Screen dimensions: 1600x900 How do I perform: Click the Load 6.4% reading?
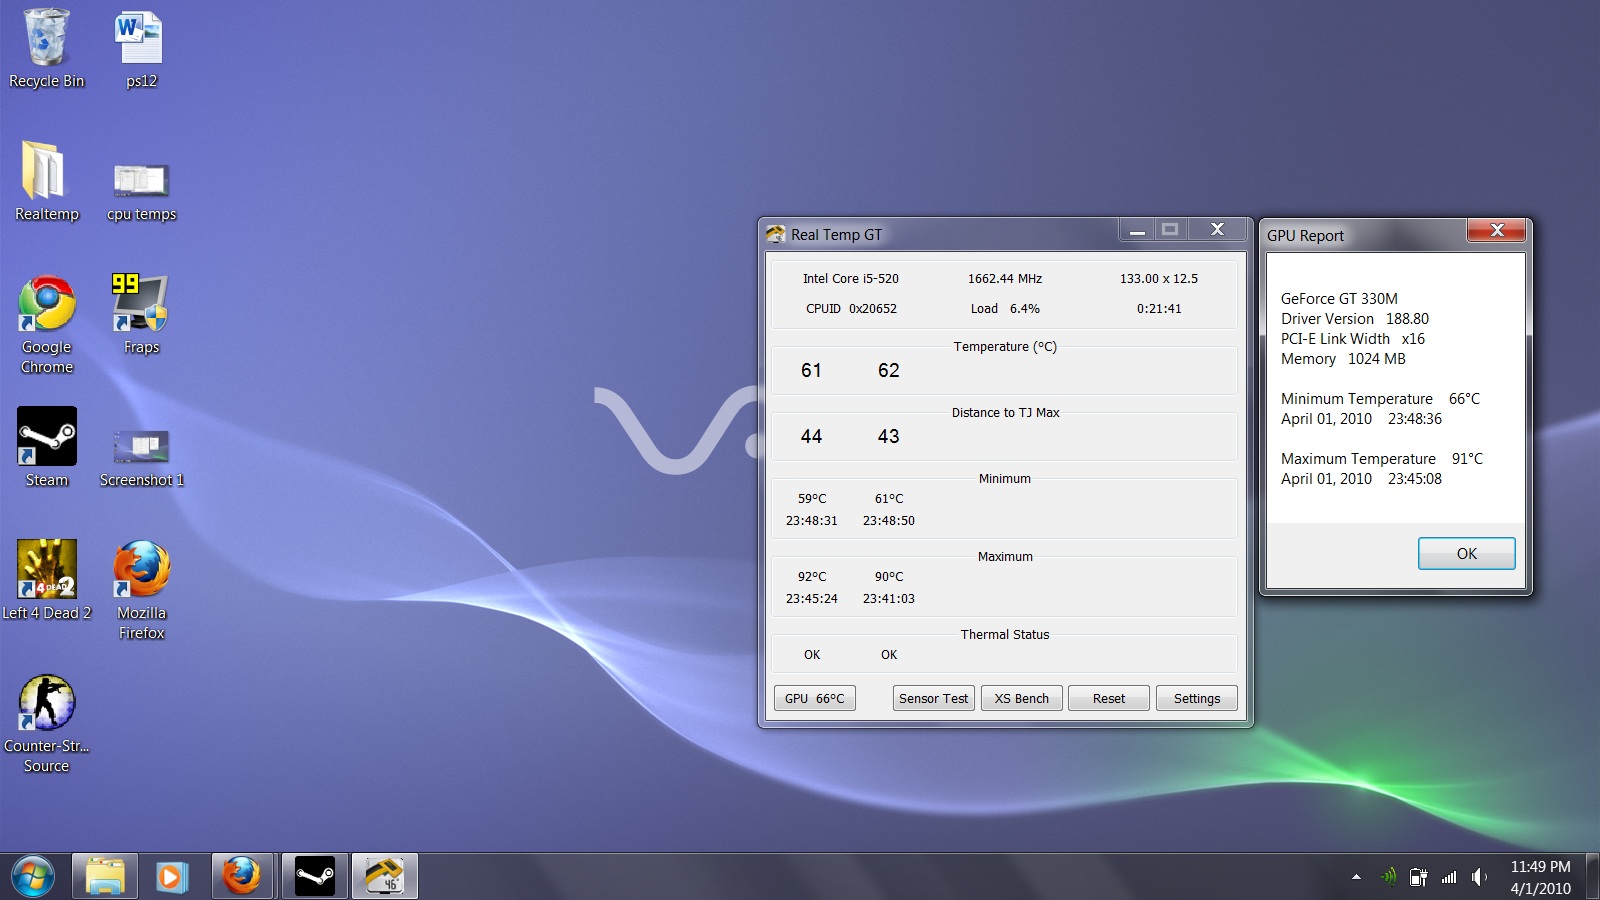[1004, 308]
